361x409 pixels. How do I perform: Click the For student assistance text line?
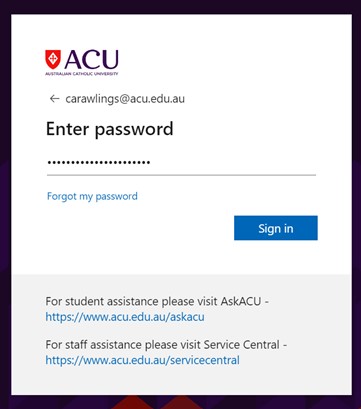tap(157, 301)
